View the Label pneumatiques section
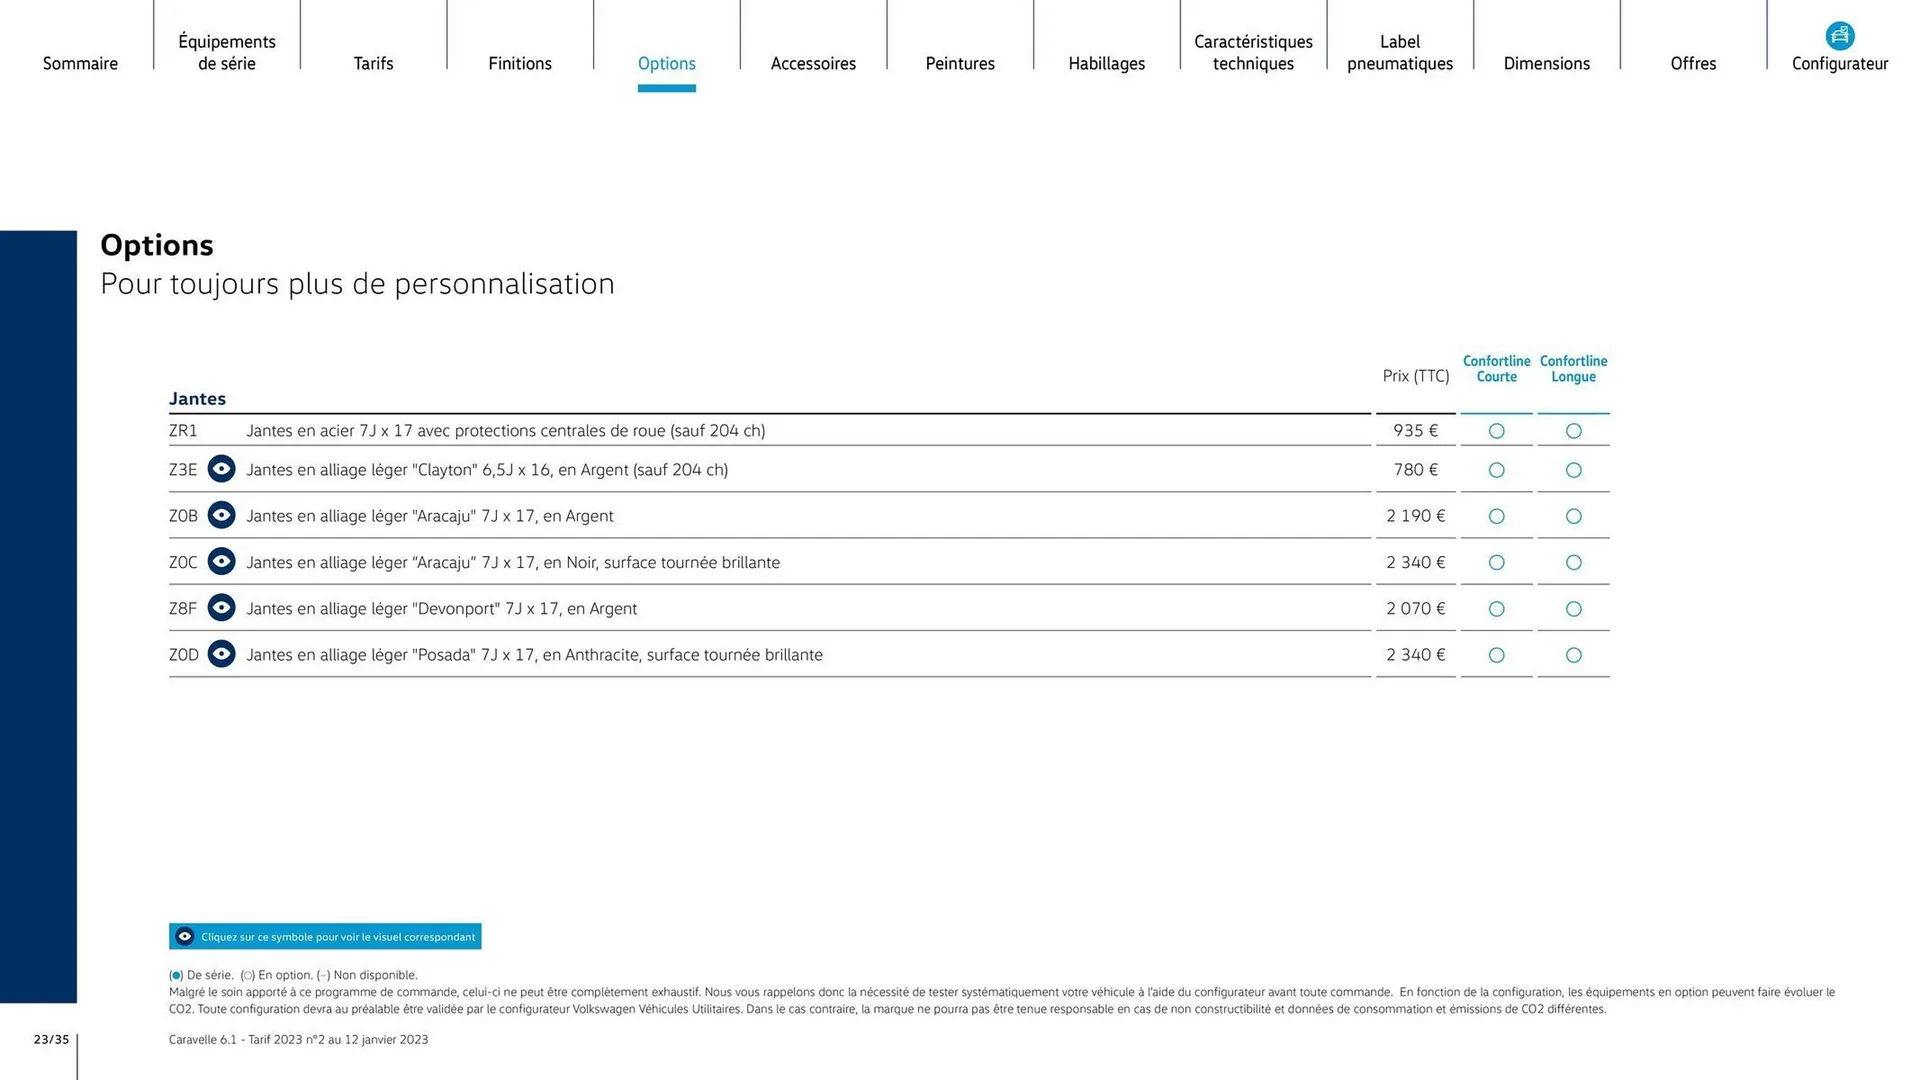 click(1399, 52)
